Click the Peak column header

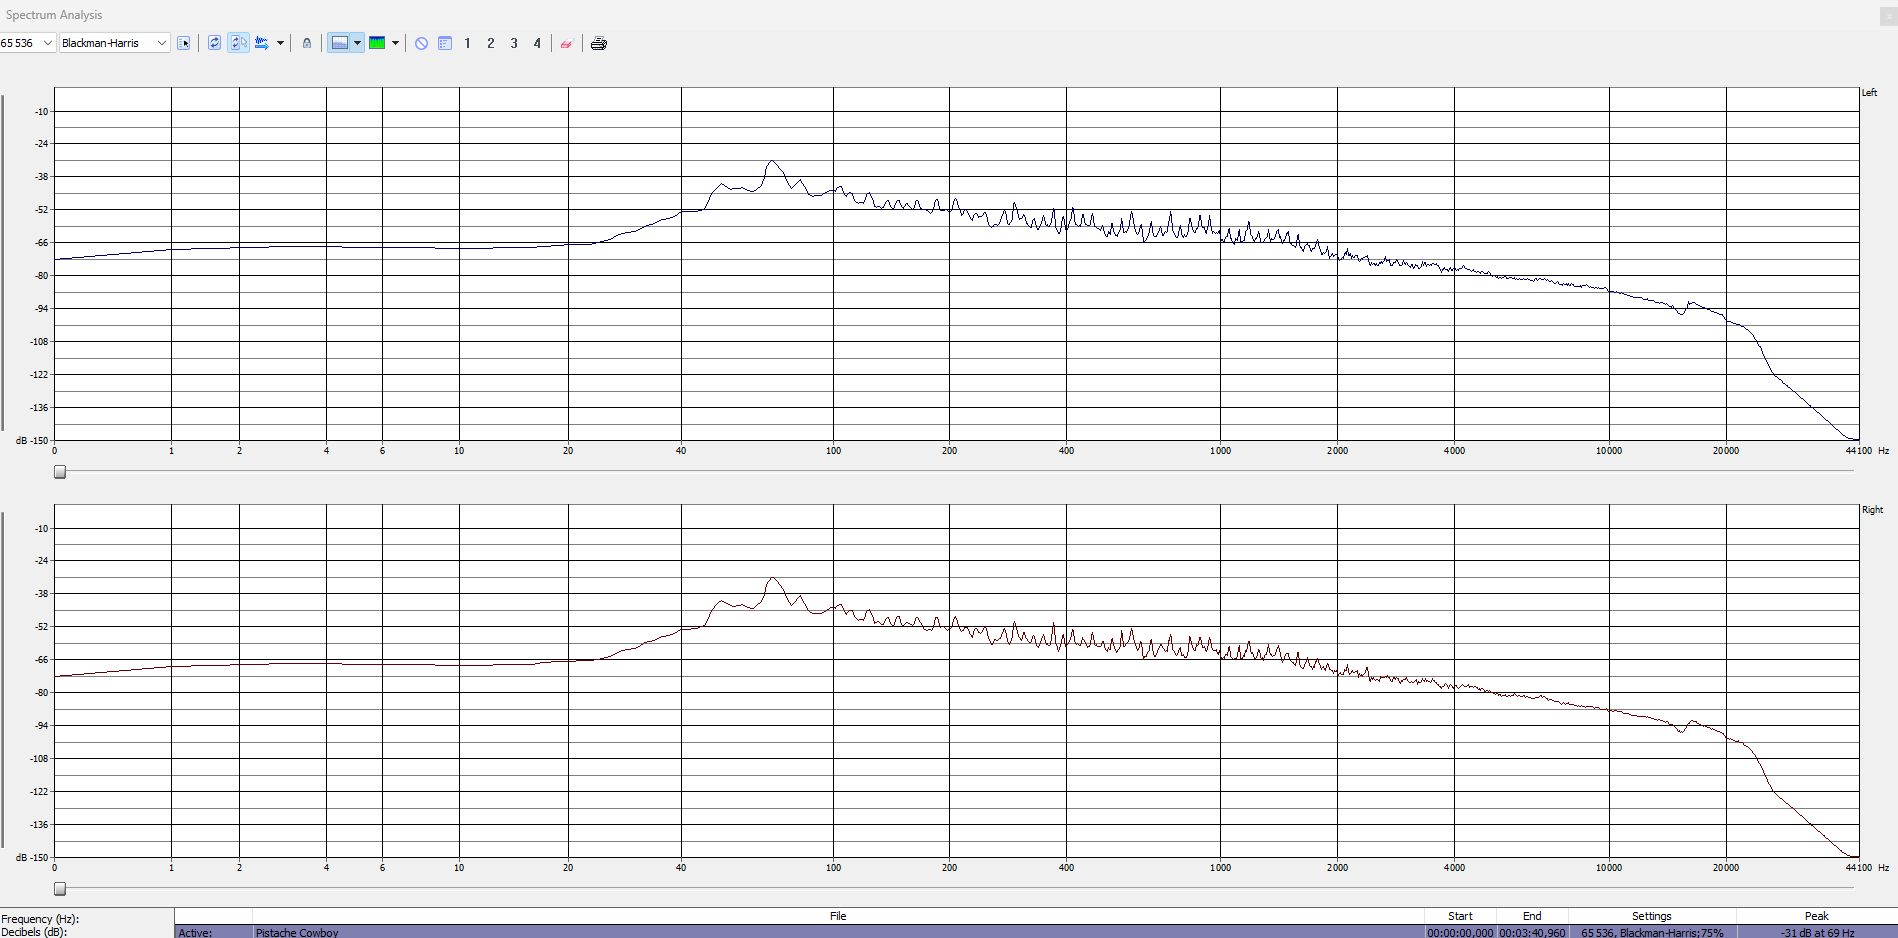(1816, 916)
